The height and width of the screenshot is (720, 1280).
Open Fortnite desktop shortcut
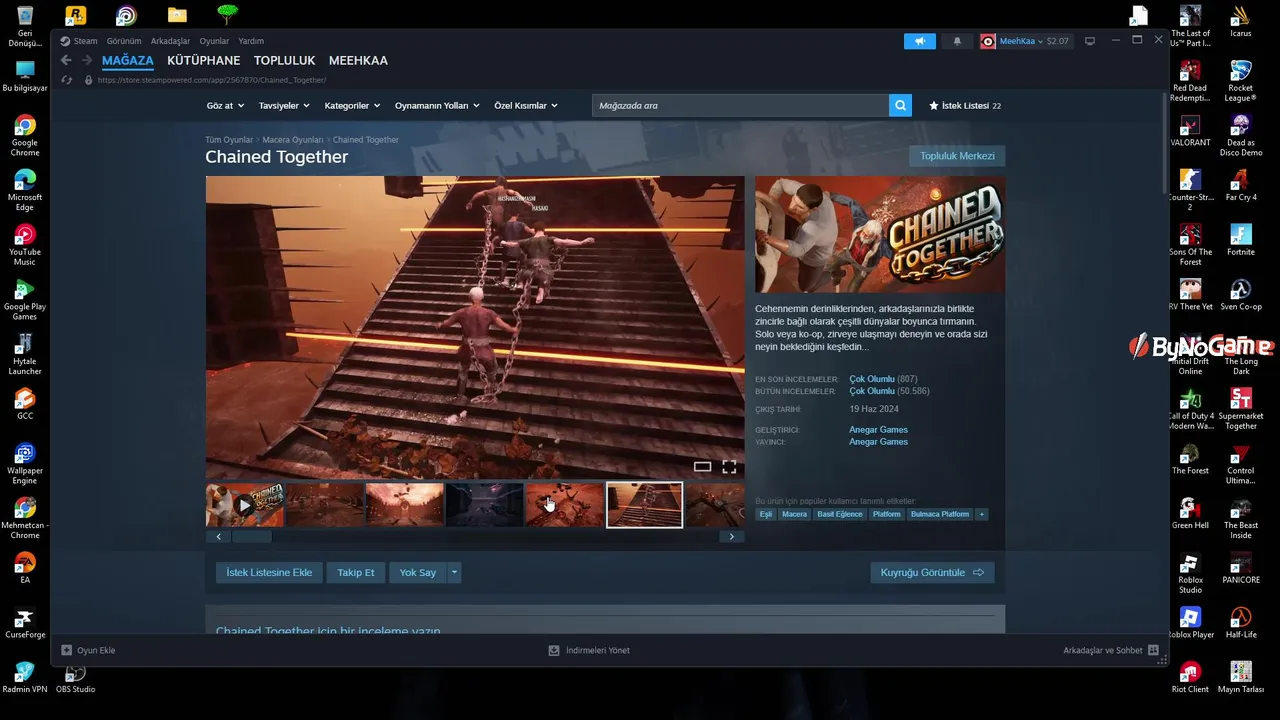tap(1241, 240)
